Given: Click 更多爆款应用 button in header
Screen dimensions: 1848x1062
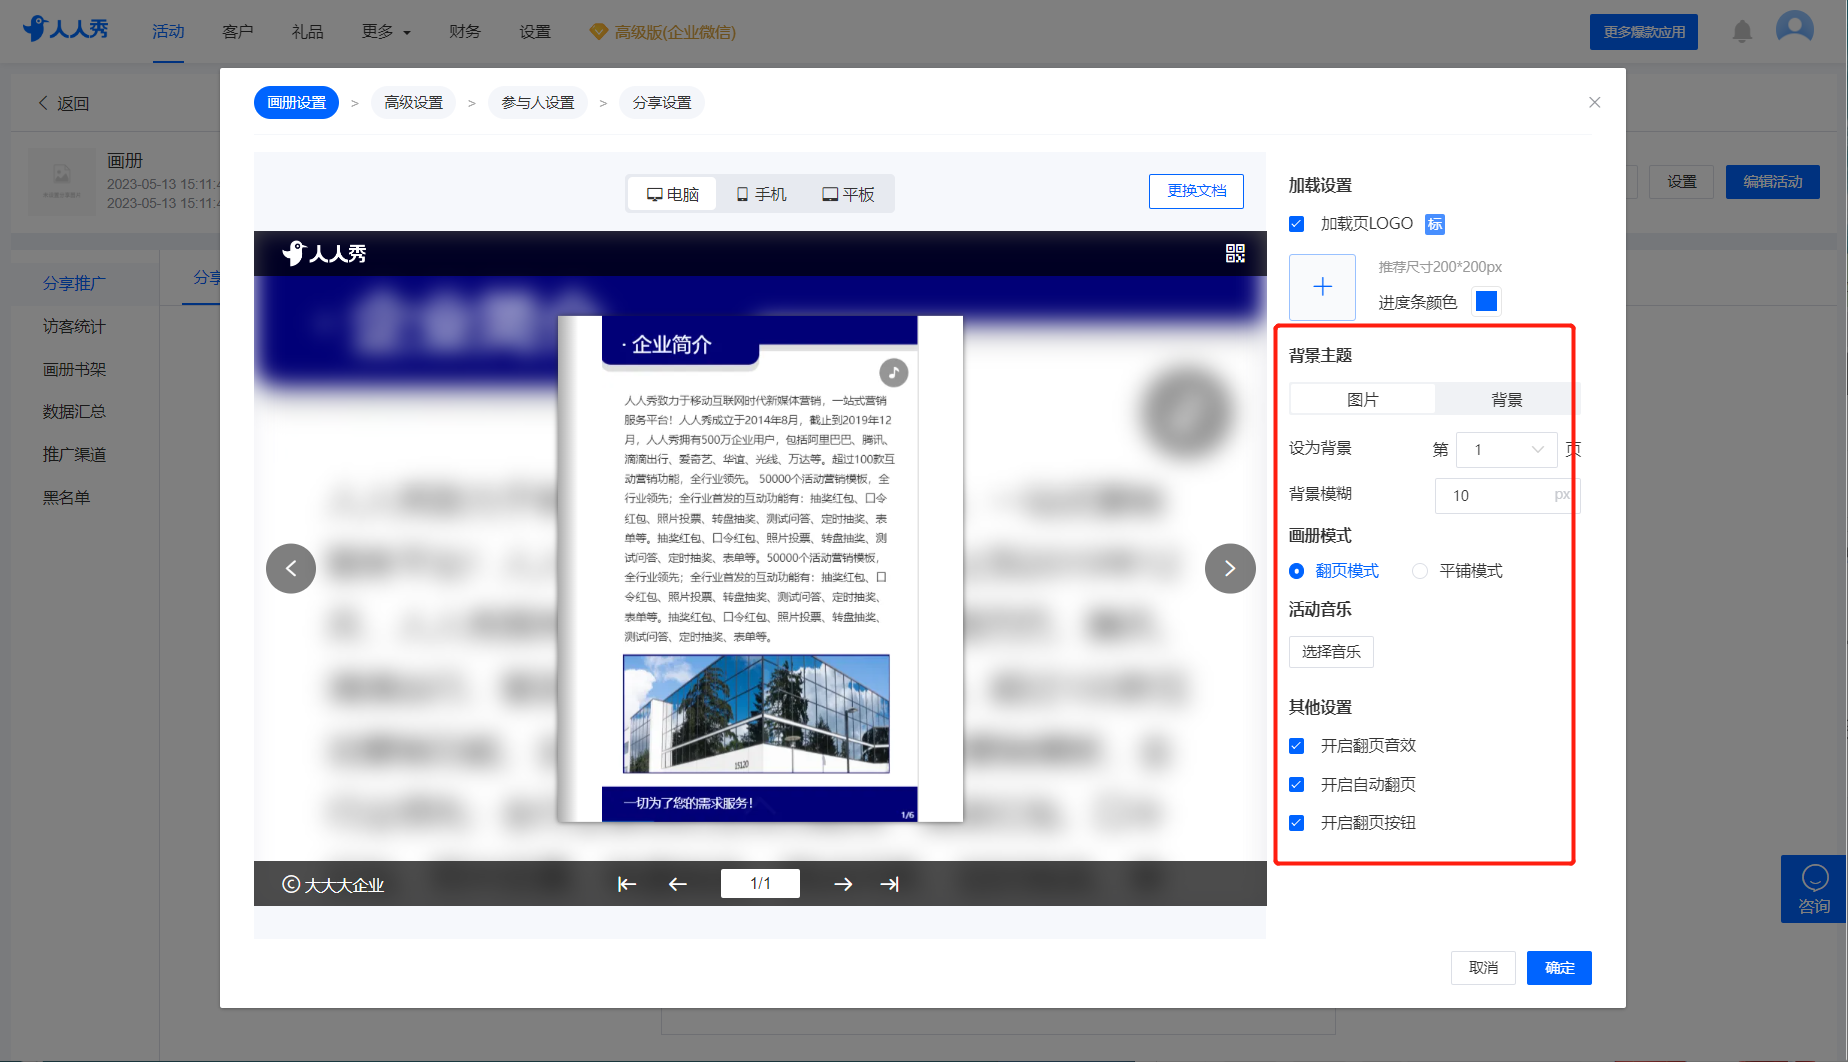Looking at the screenshot, I should click(1644, 32).
